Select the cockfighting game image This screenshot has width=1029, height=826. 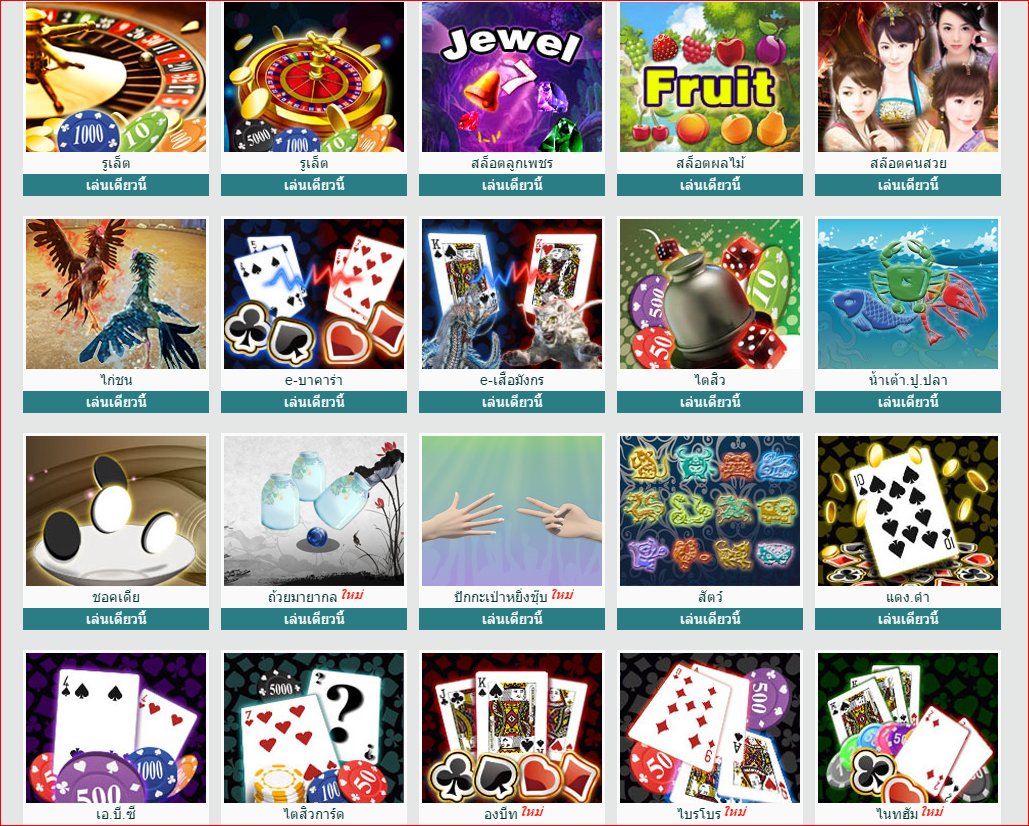point(116,294)
